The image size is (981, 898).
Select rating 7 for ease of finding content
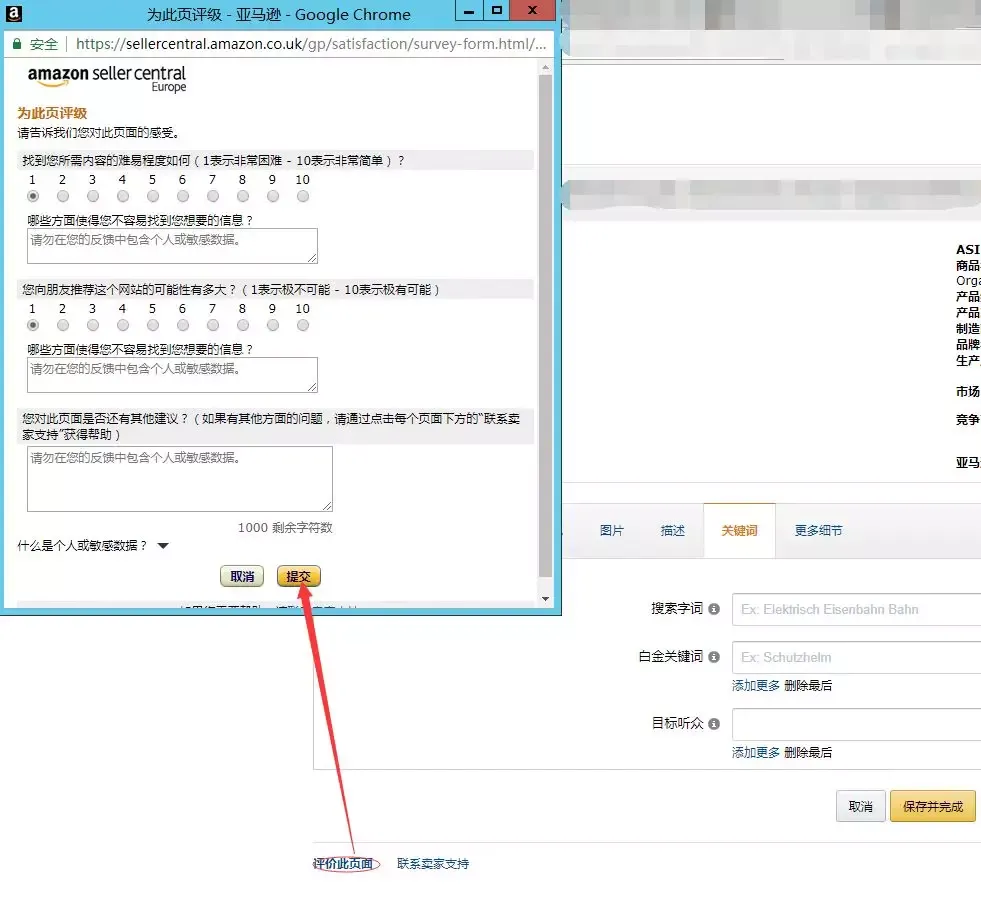click(x=213, y=196)
